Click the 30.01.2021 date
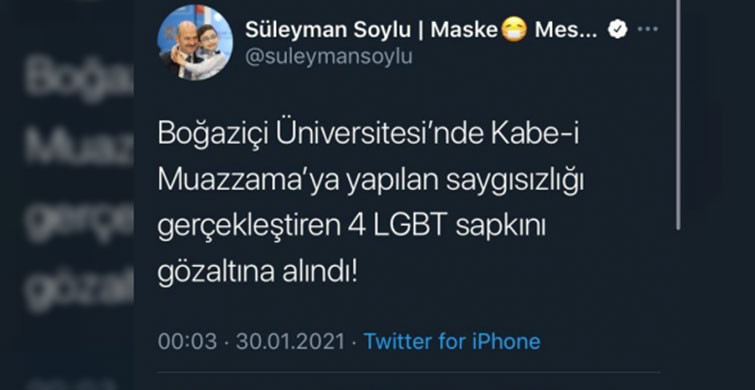Image resolution: width=755 pixels, height=390 pixels. pyautogui.click(x=290, y=341)
